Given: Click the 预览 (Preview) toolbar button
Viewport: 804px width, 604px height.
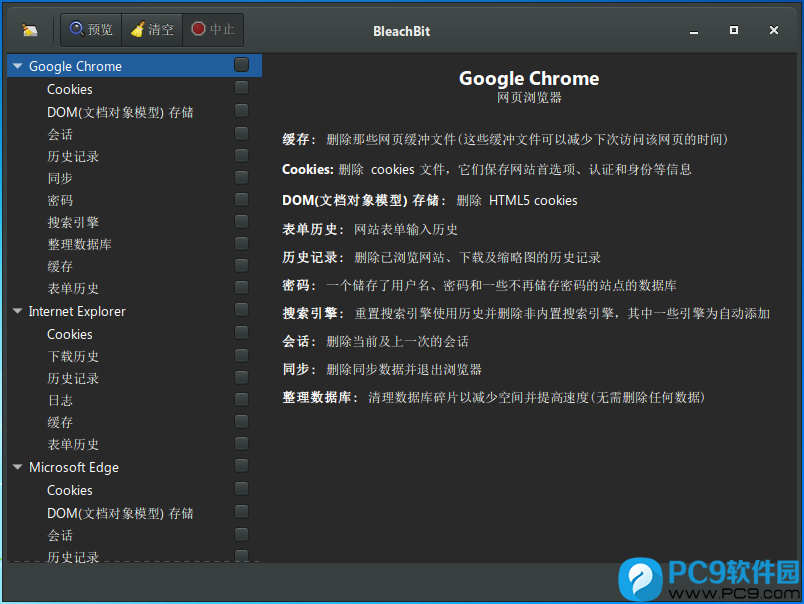Looking at the screenshot, I should click(91, 30).
